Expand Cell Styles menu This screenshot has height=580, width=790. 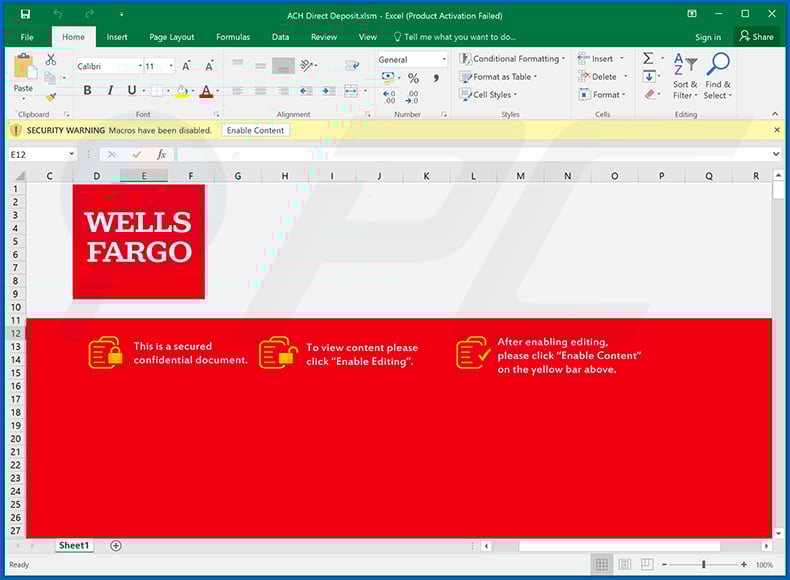pos(488,95)
